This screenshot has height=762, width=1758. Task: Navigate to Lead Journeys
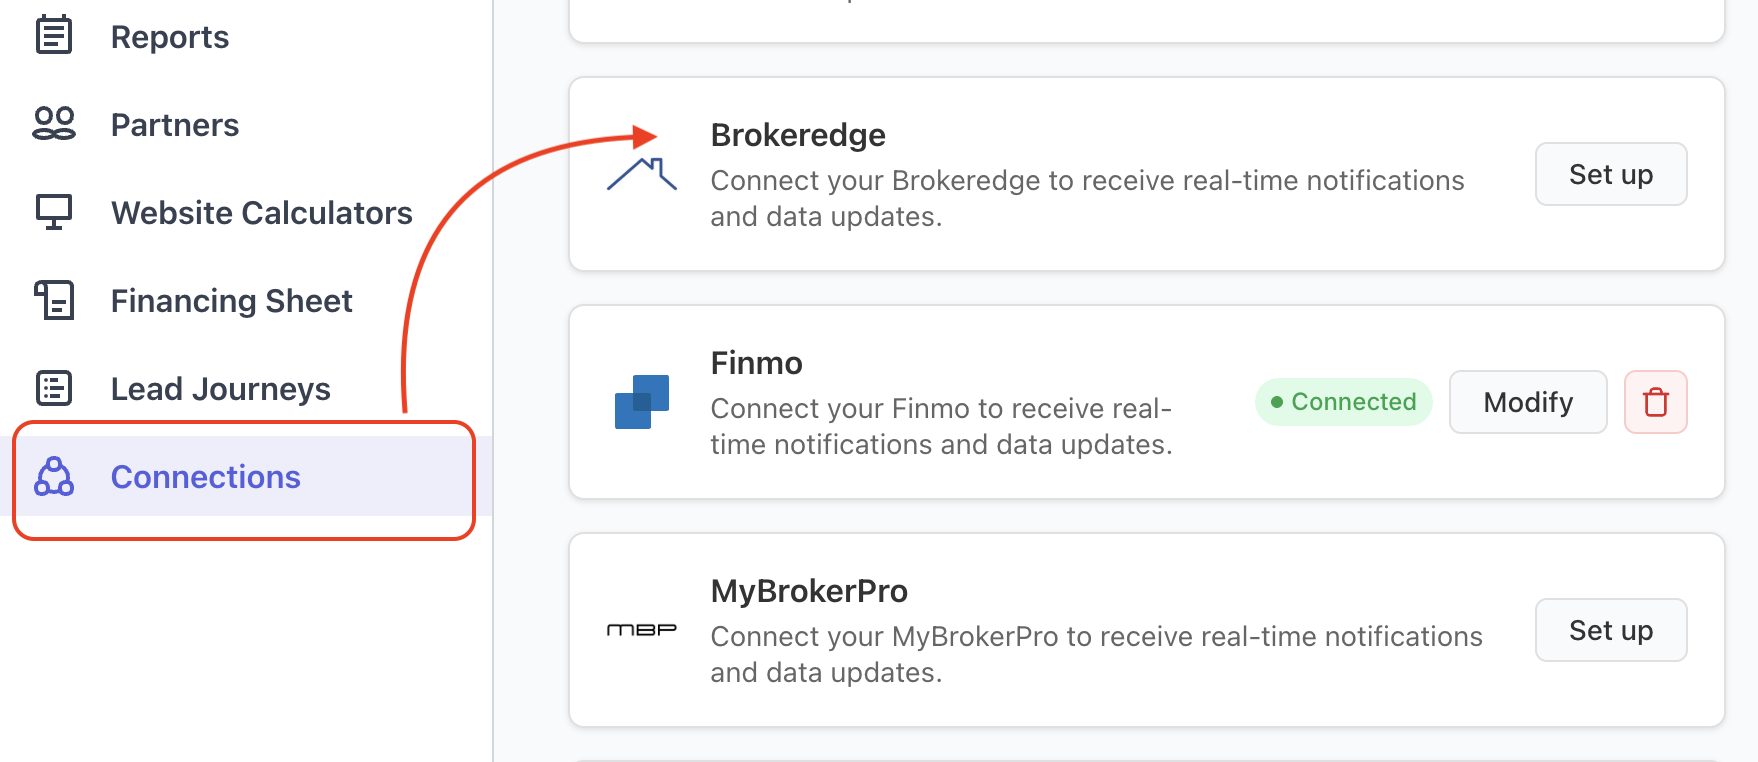220,389
